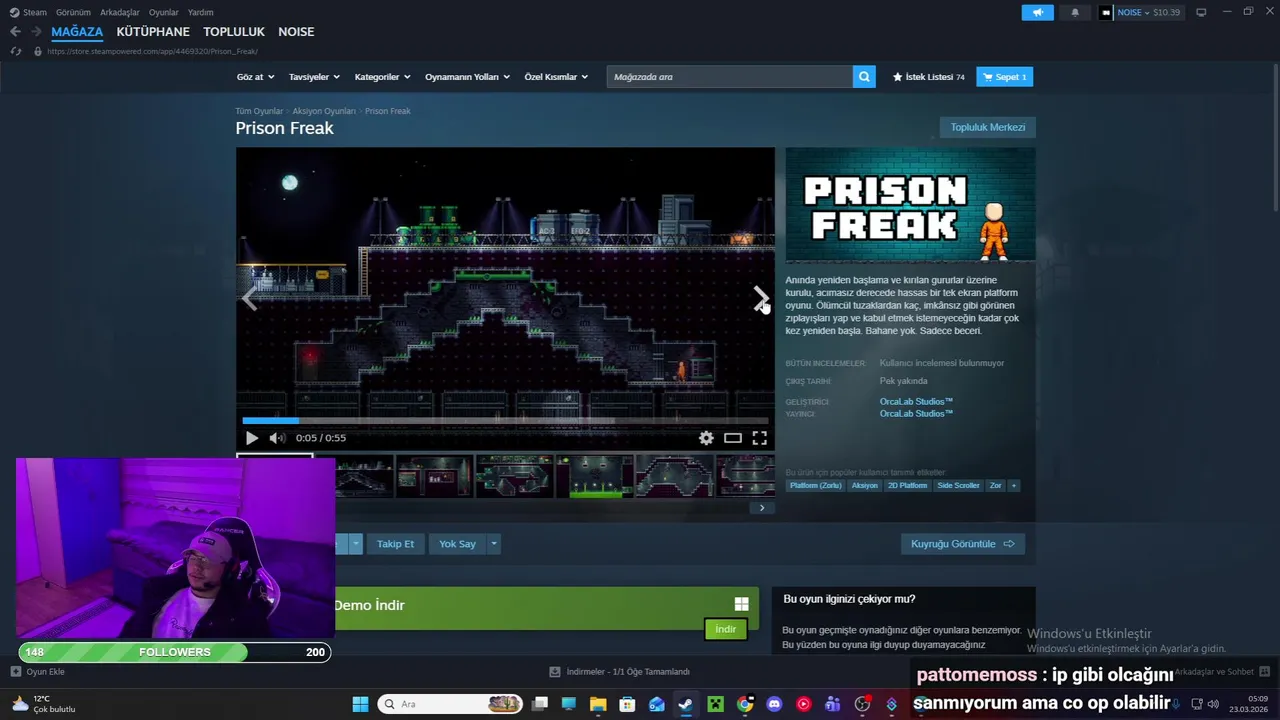1280x720 pixels.
Task: Select the 2D Platform tag
Action: (x=907, y=486)
